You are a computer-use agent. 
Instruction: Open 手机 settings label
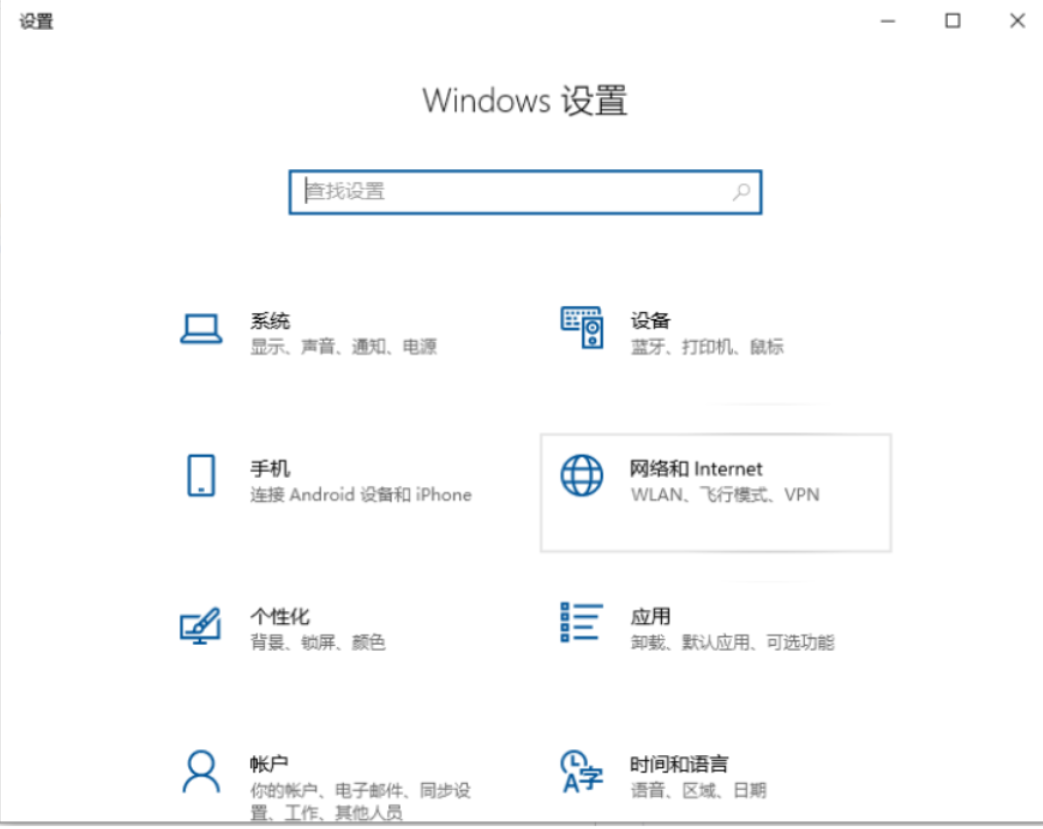click(x=270, y=468)
